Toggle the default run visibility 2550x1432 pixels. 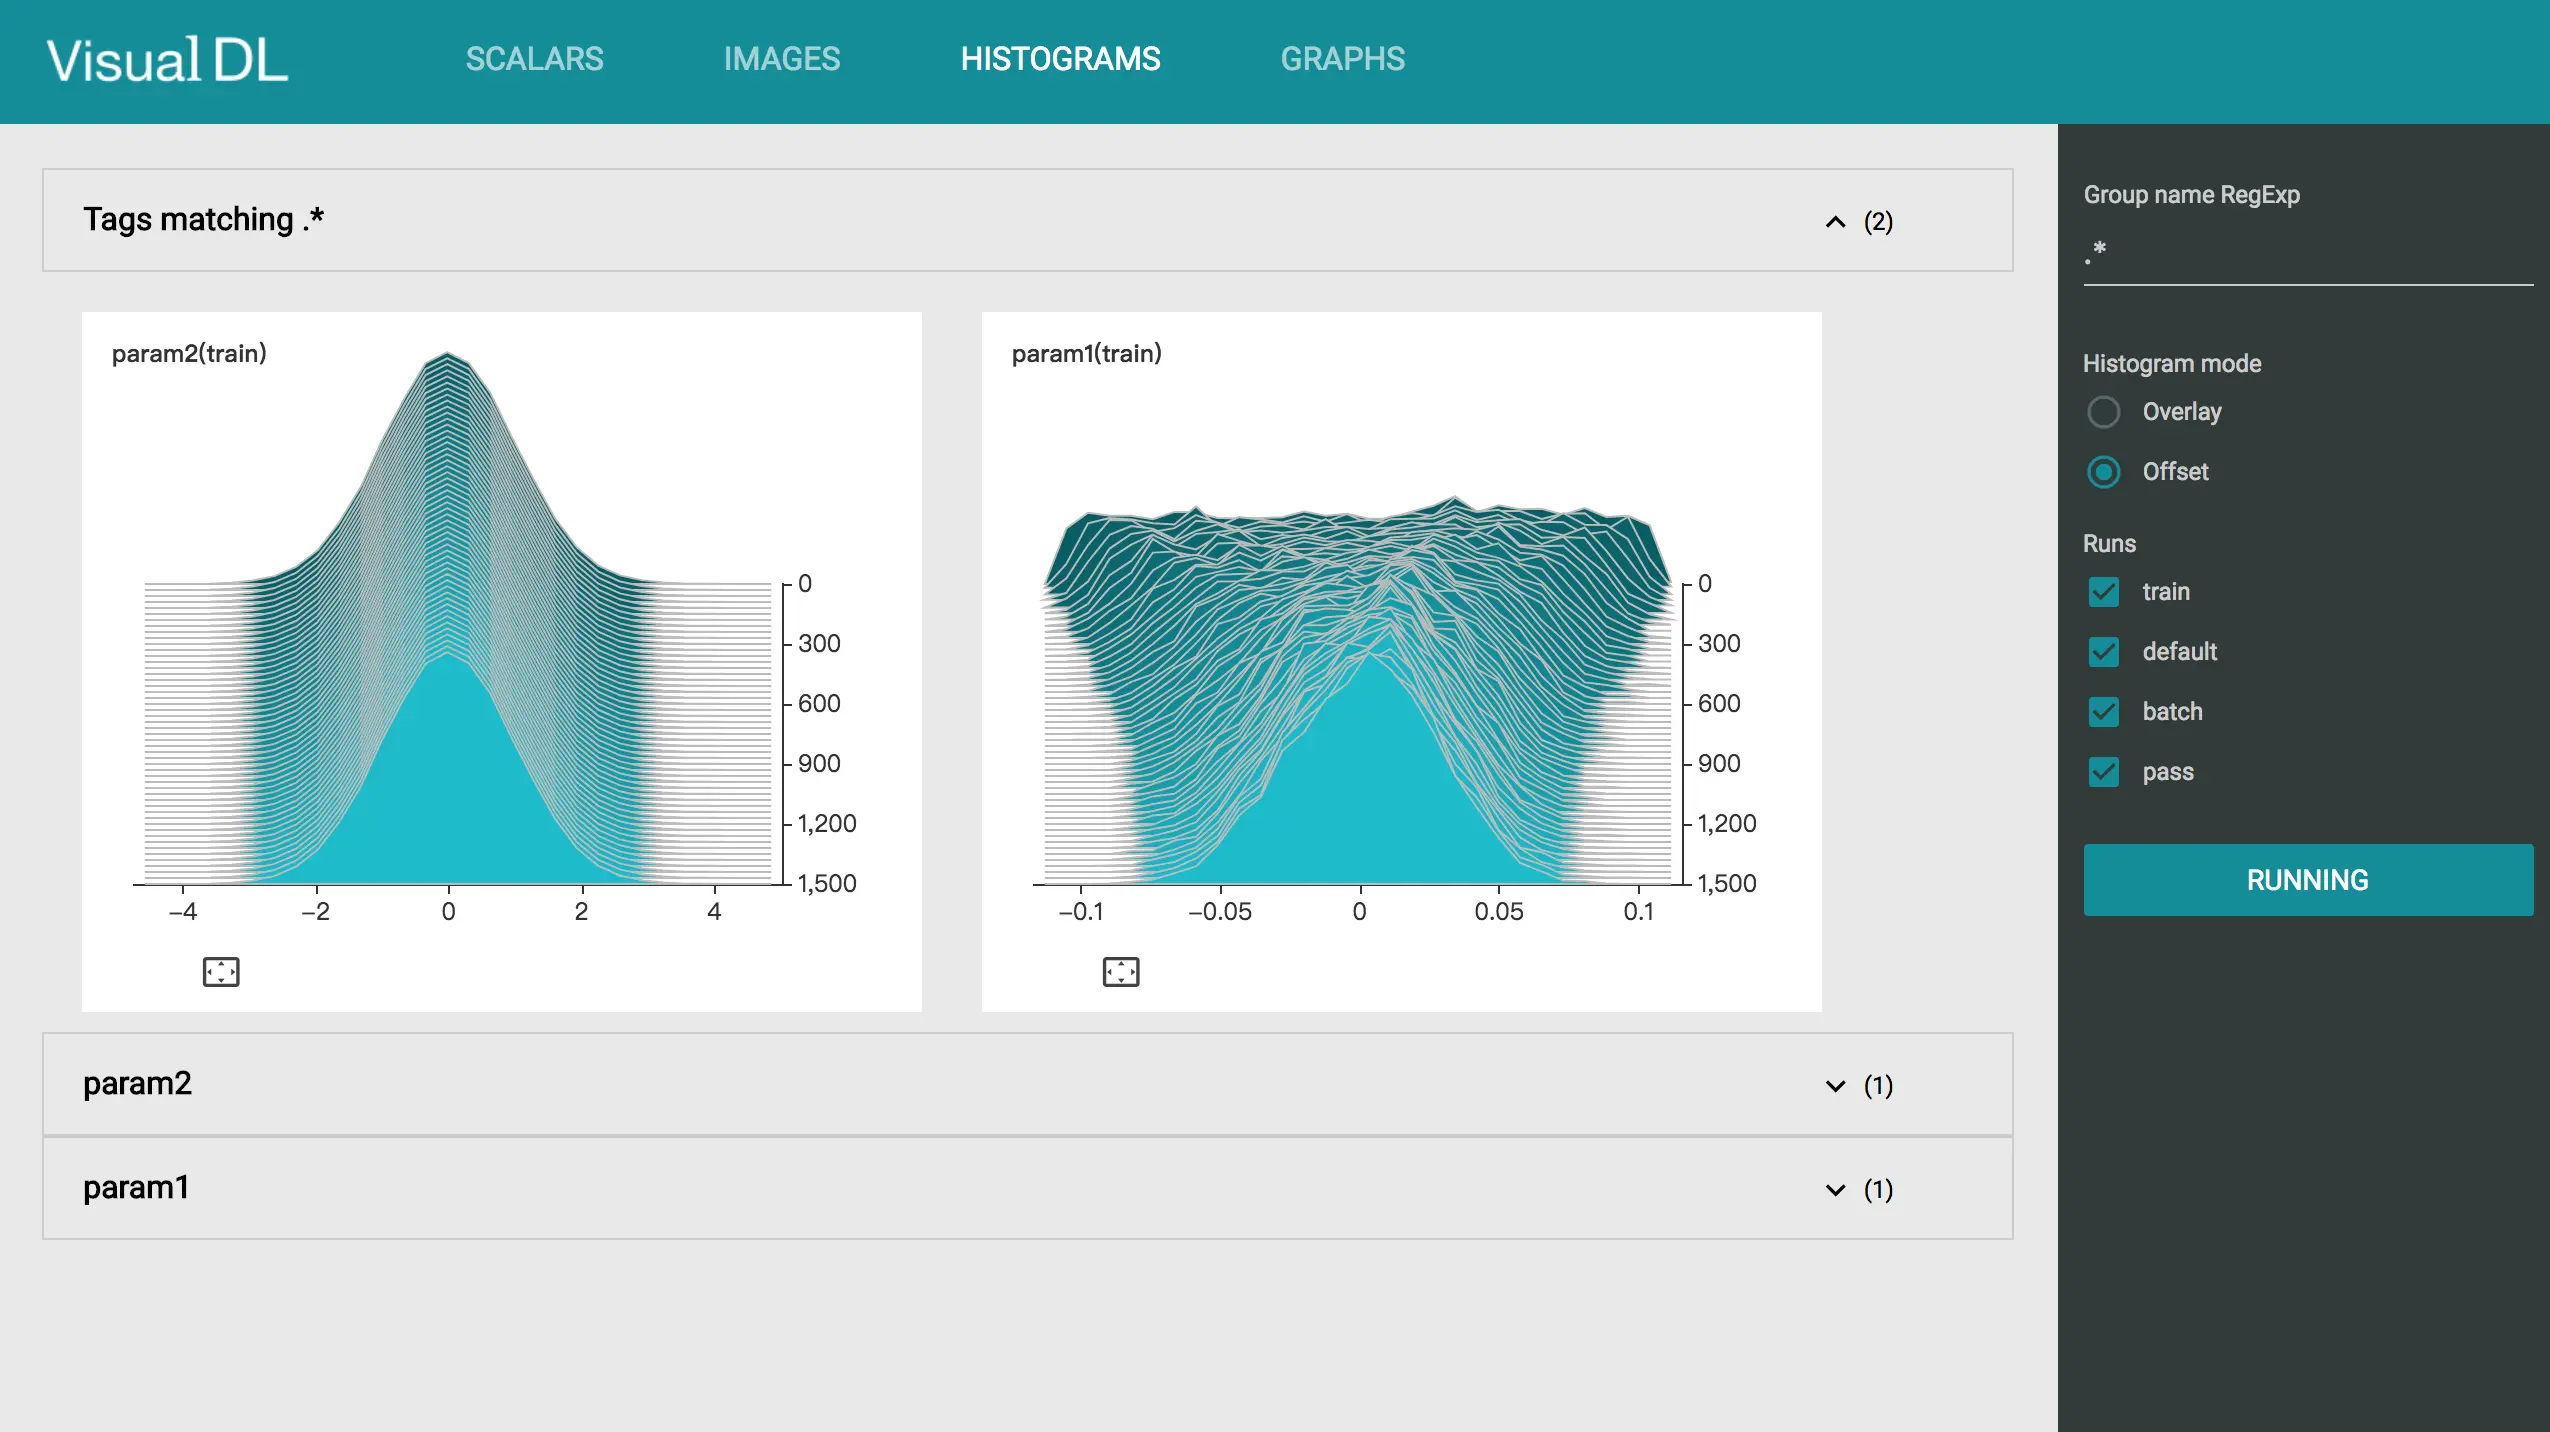pos(2103,651)
